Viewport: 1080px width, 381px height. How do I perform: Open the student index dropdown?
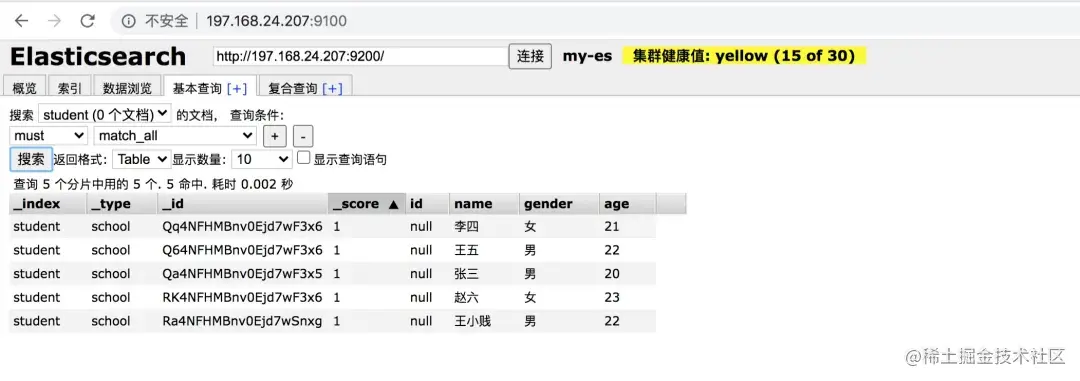(x=105, y=114)
